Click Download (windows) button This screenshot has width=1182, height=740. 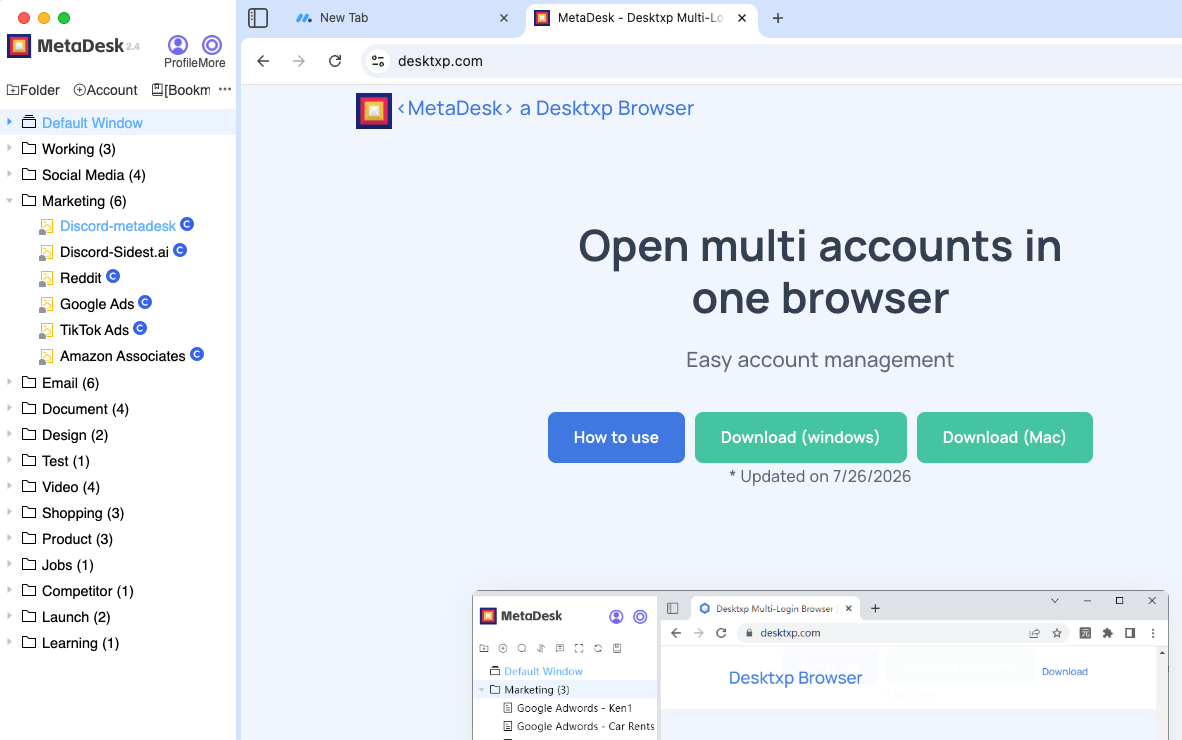(x=801, y=437)
